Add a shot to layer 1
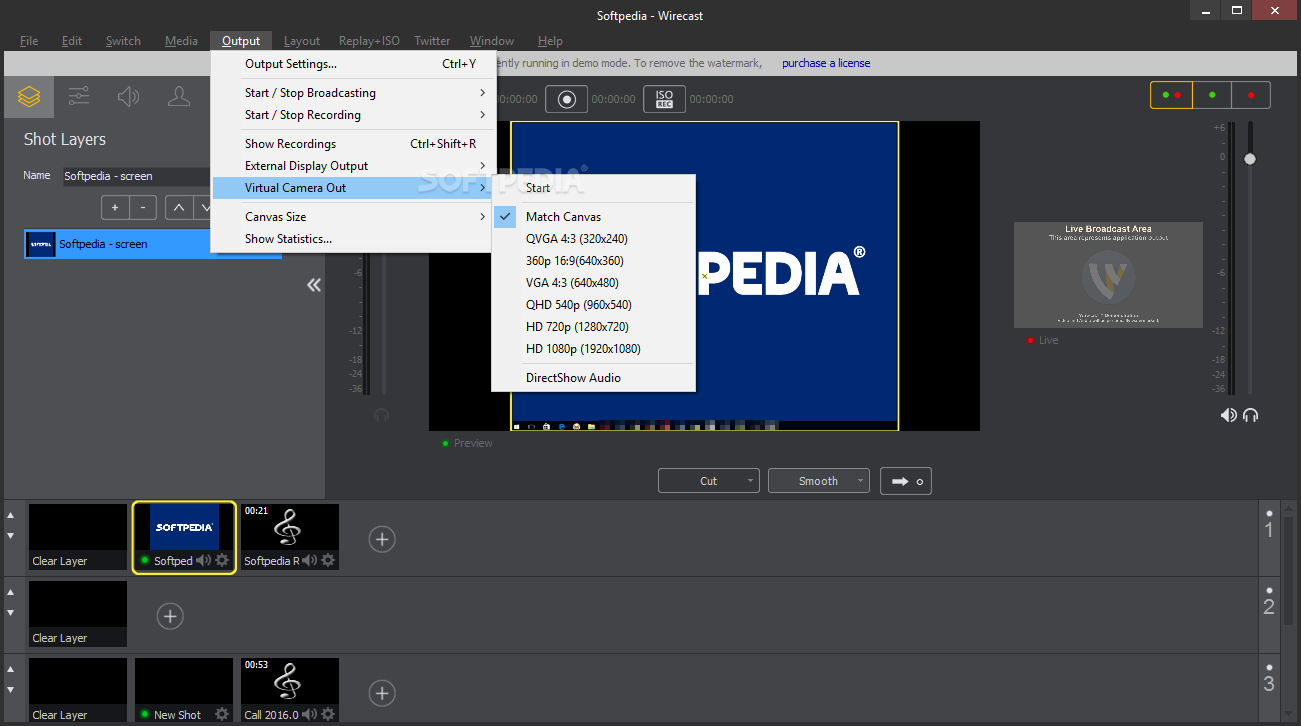Viewport: 1301px width, 726px height. coord(382,539)
